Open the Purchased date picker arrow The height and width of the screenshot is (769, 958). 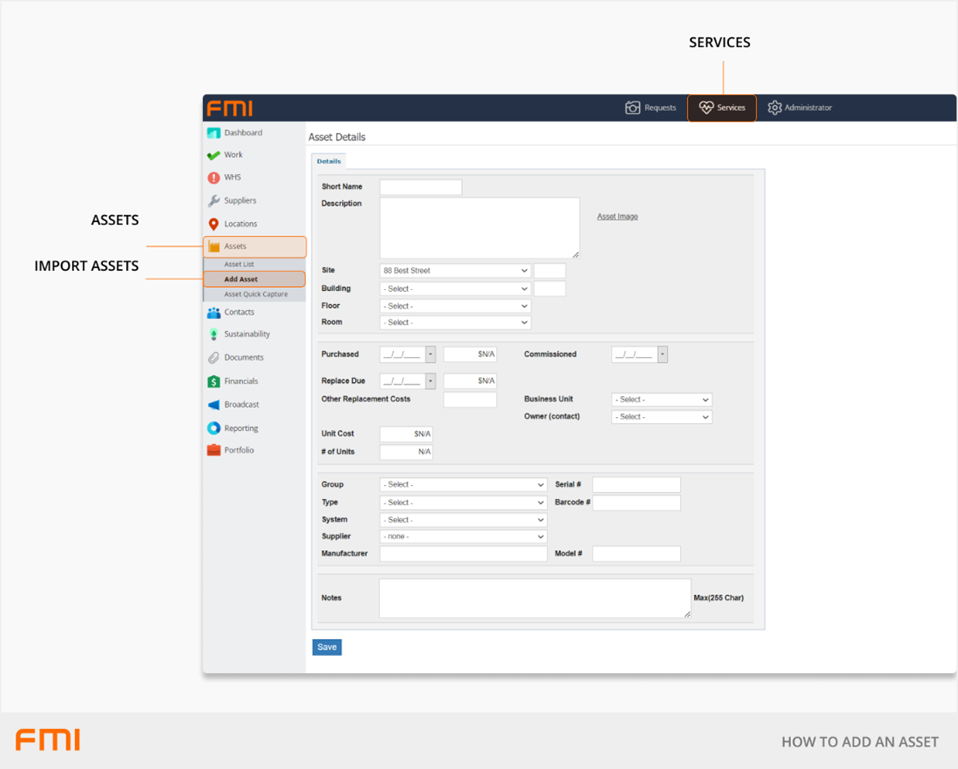[x=430, y=354]
